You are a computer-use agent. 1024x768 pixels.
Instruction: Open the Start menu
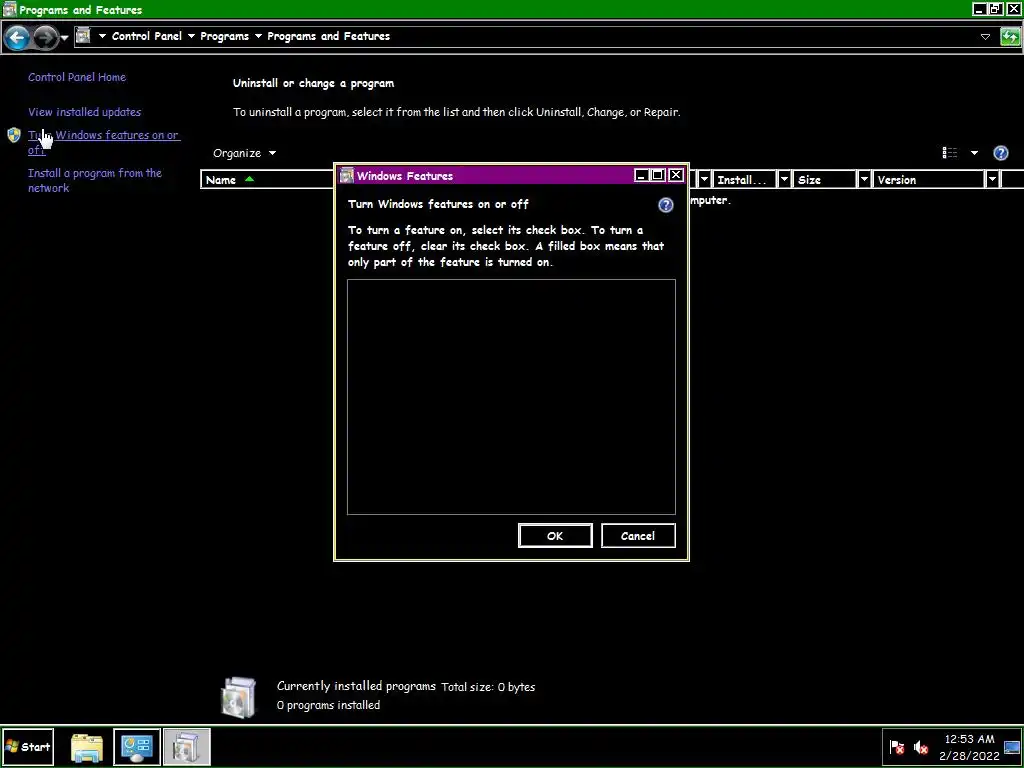coord(28,747)
